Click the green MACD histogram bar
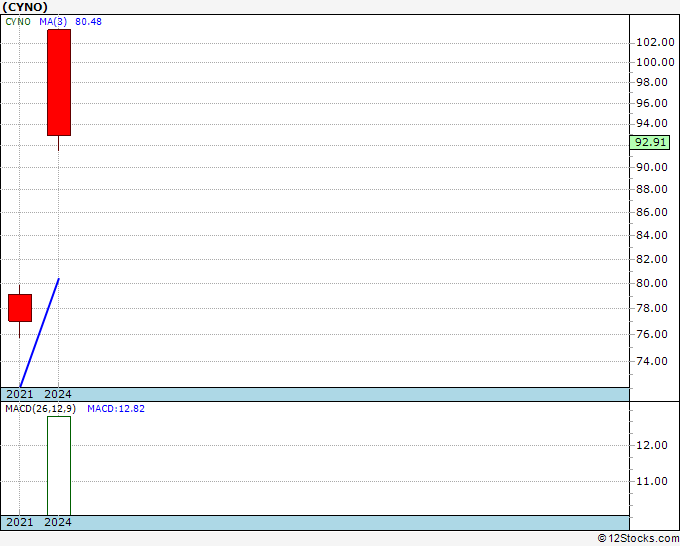 [x=59, y=466]
